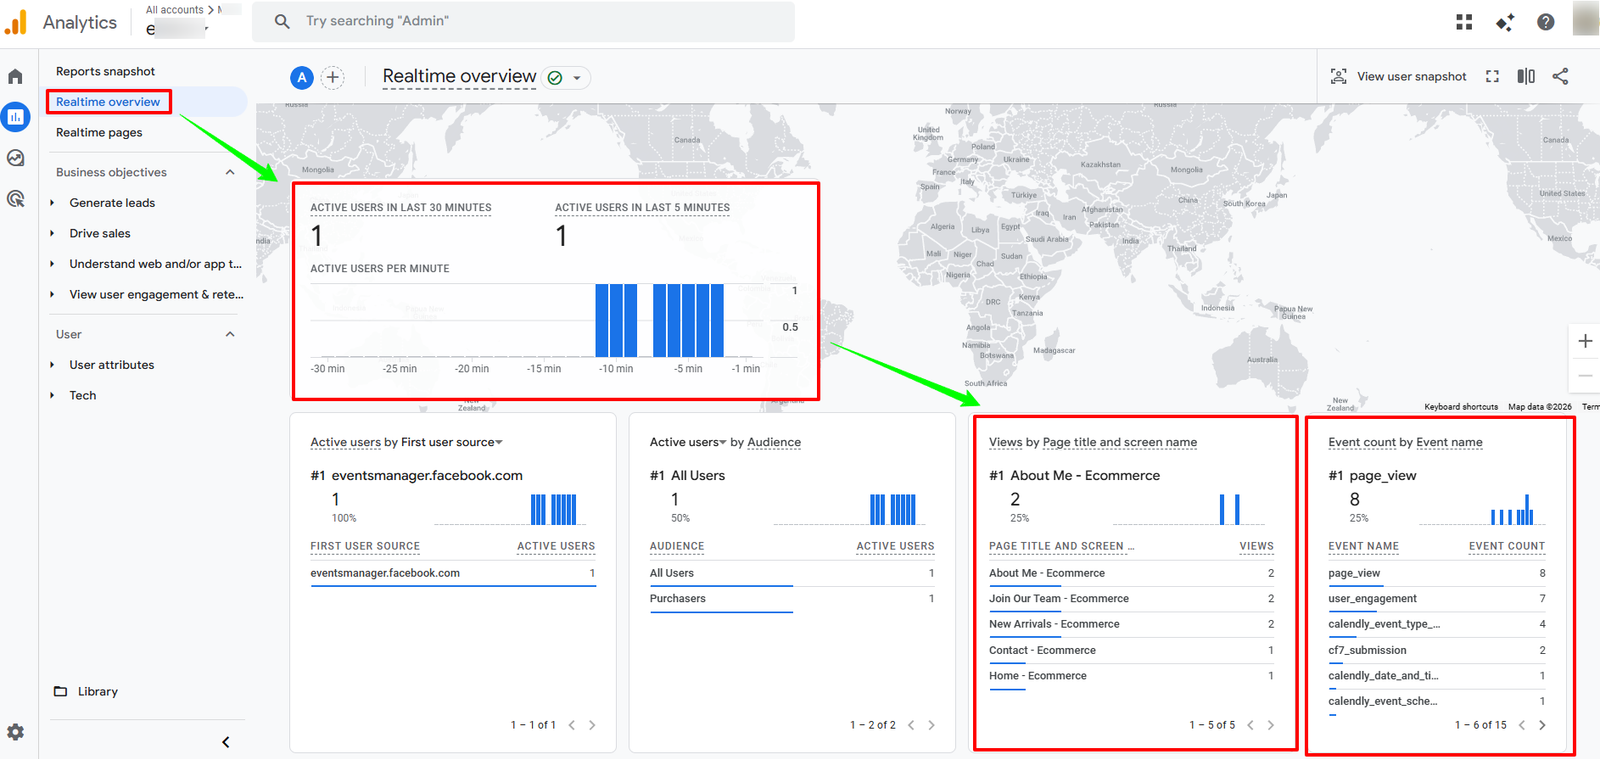Toggle the comparison view icon
The height and width of the screenshot is (759, 1600).
pyautogui.click(x=1526, y=76)
